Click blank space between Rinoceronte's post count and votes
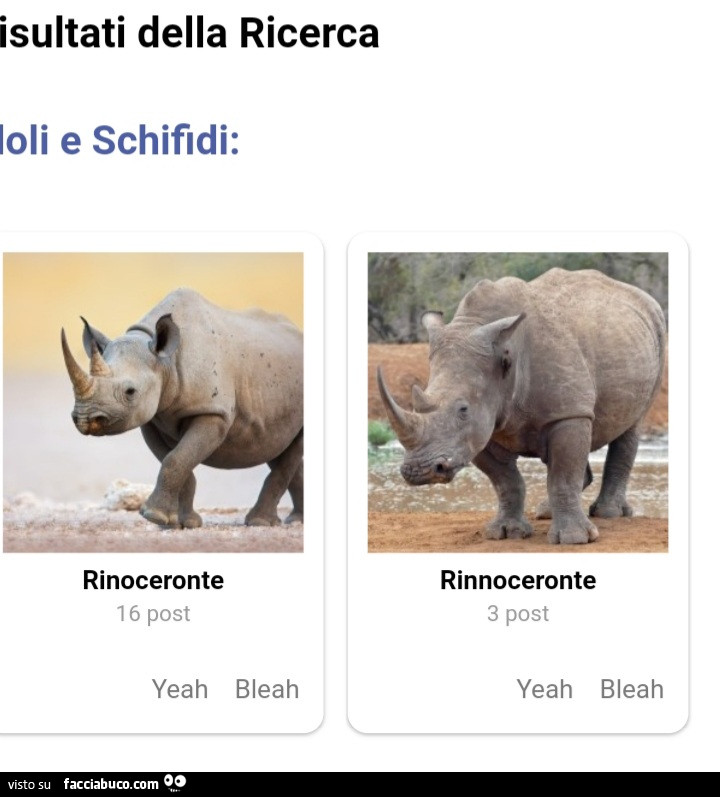The image size is (720, 797). [153, 650]
